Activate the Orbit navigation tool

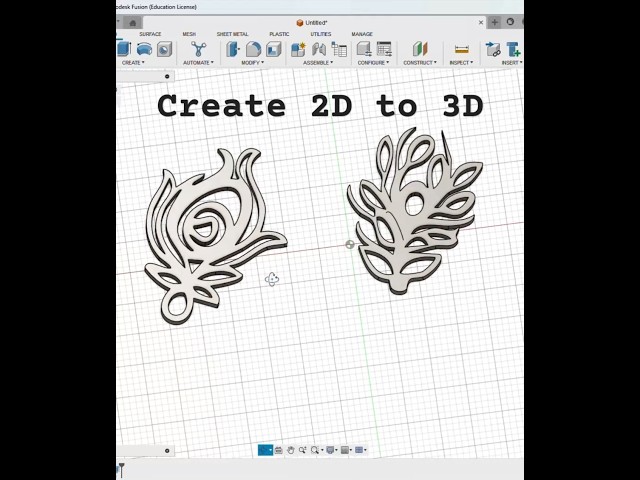click(x=264, y=450)
